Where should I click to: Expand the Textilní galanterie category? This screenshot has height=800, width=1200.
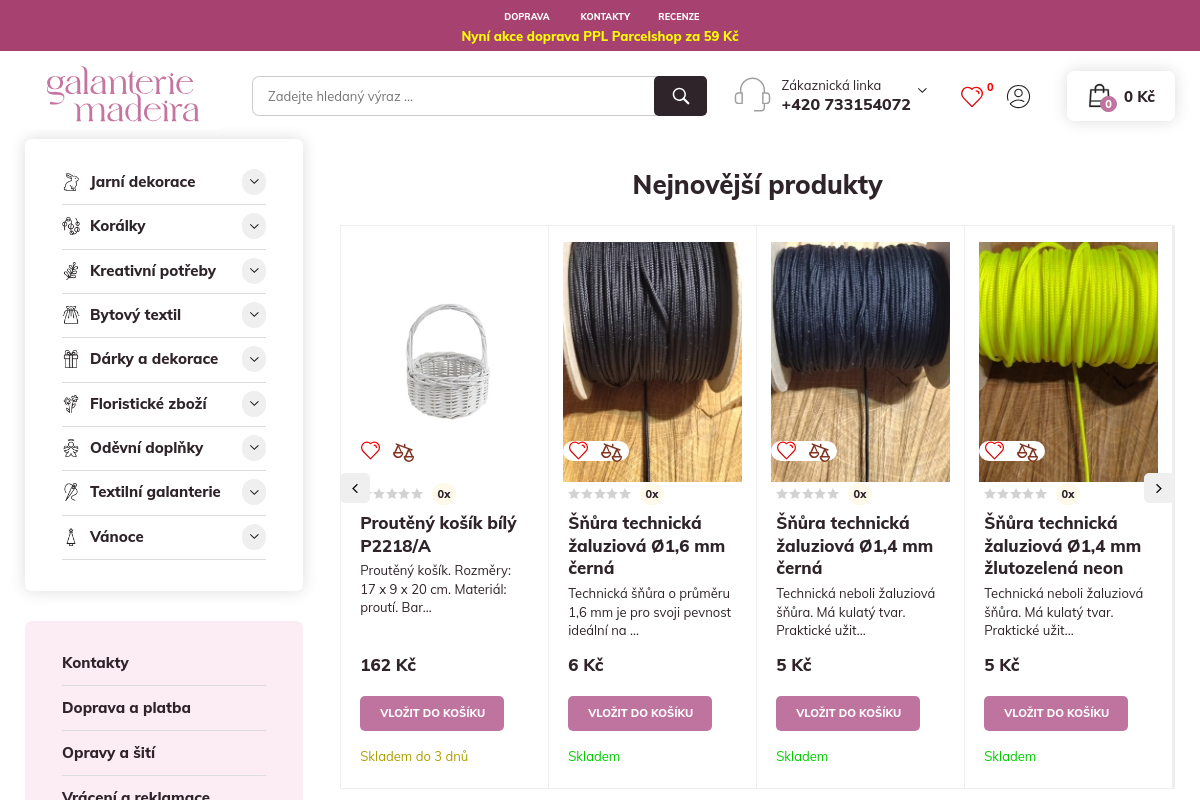(254, 492)
